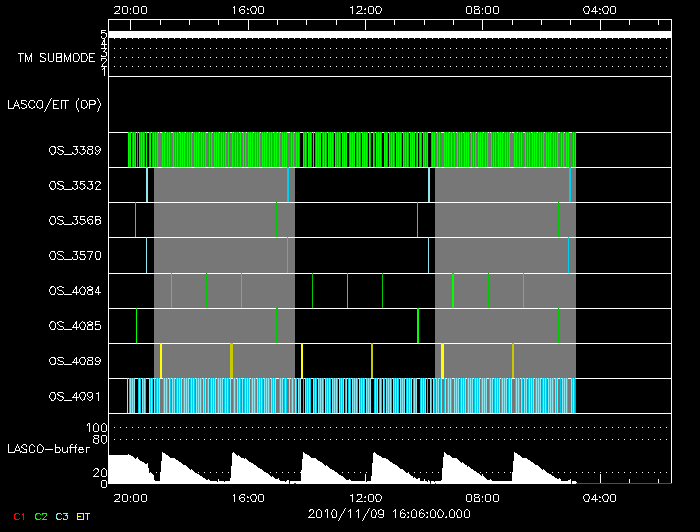Click the 12:00 label on top axis

[365, 10]
